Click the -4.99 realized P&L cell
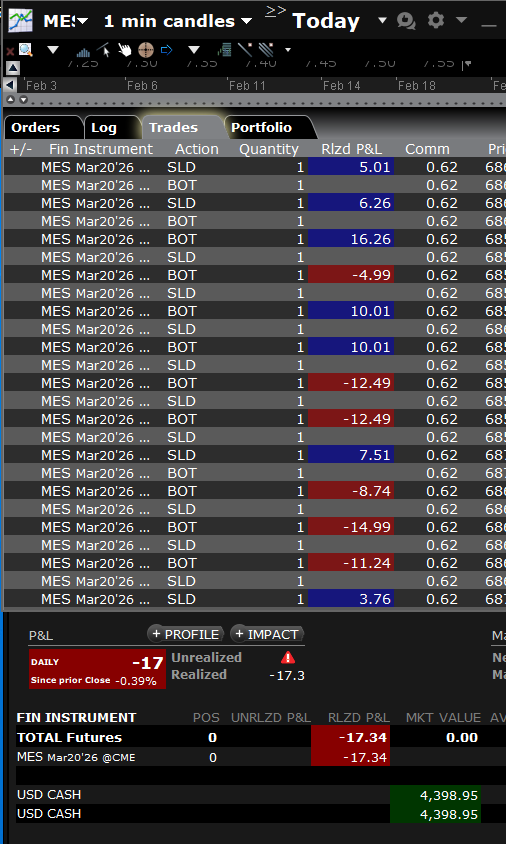506x844 pixels. coord(351,275)
